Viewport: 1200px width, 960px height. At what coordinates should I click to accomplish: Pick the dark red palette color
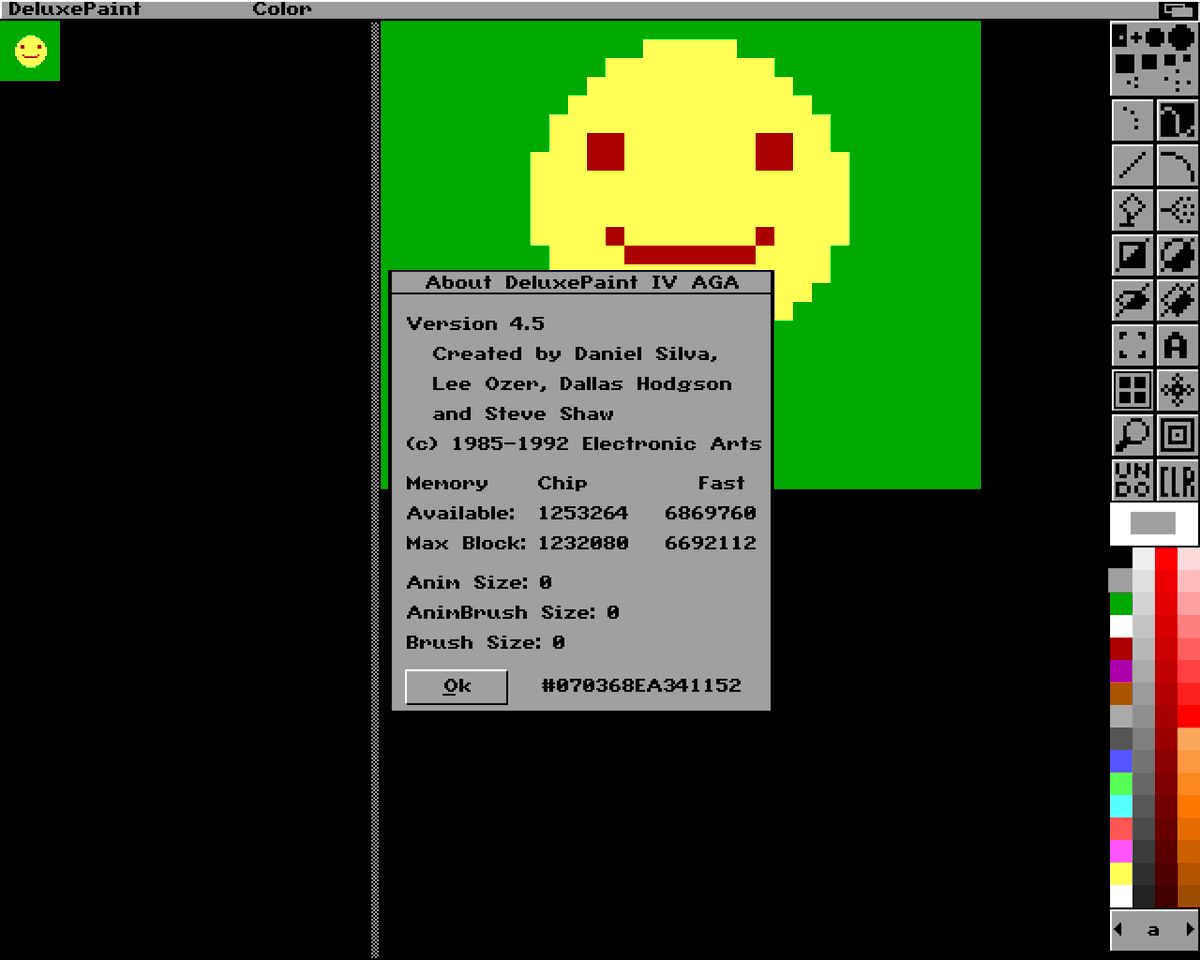click(x=1121, y=649)
